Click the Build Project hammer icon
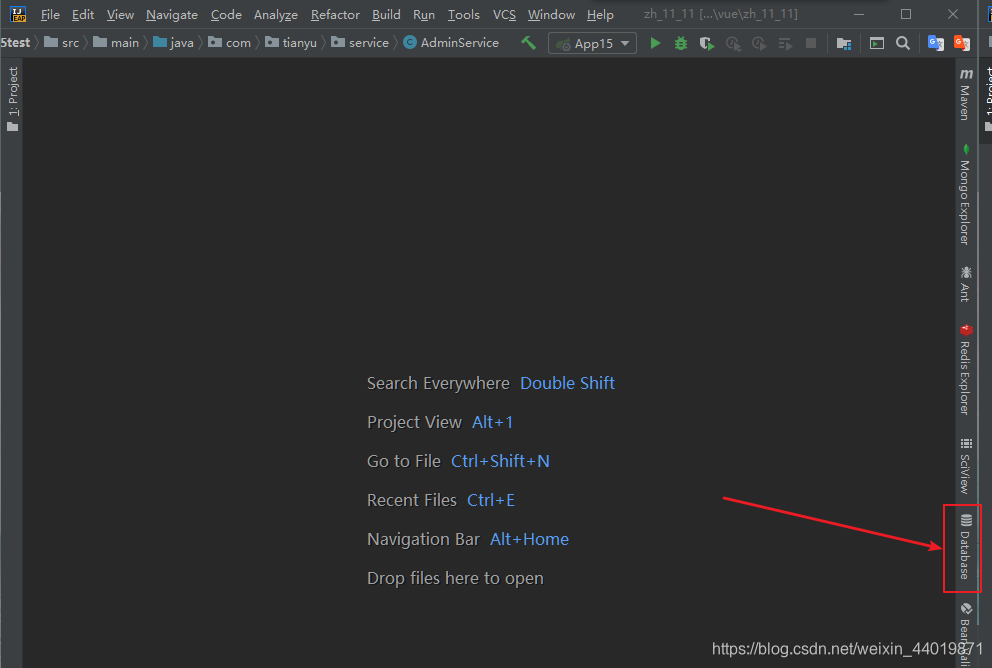Screen dimensions: 992x668 [528, 43]
